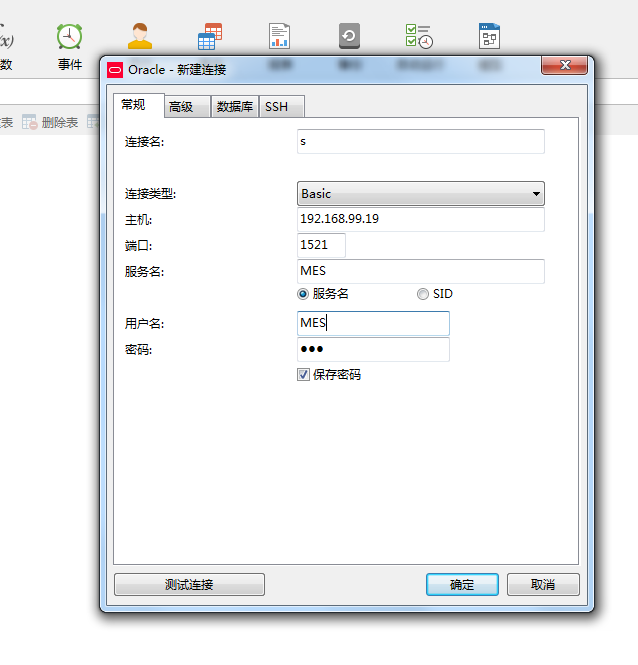Click the 用户名 input field
Screen dimensions: 638x665
pos(373,324)
